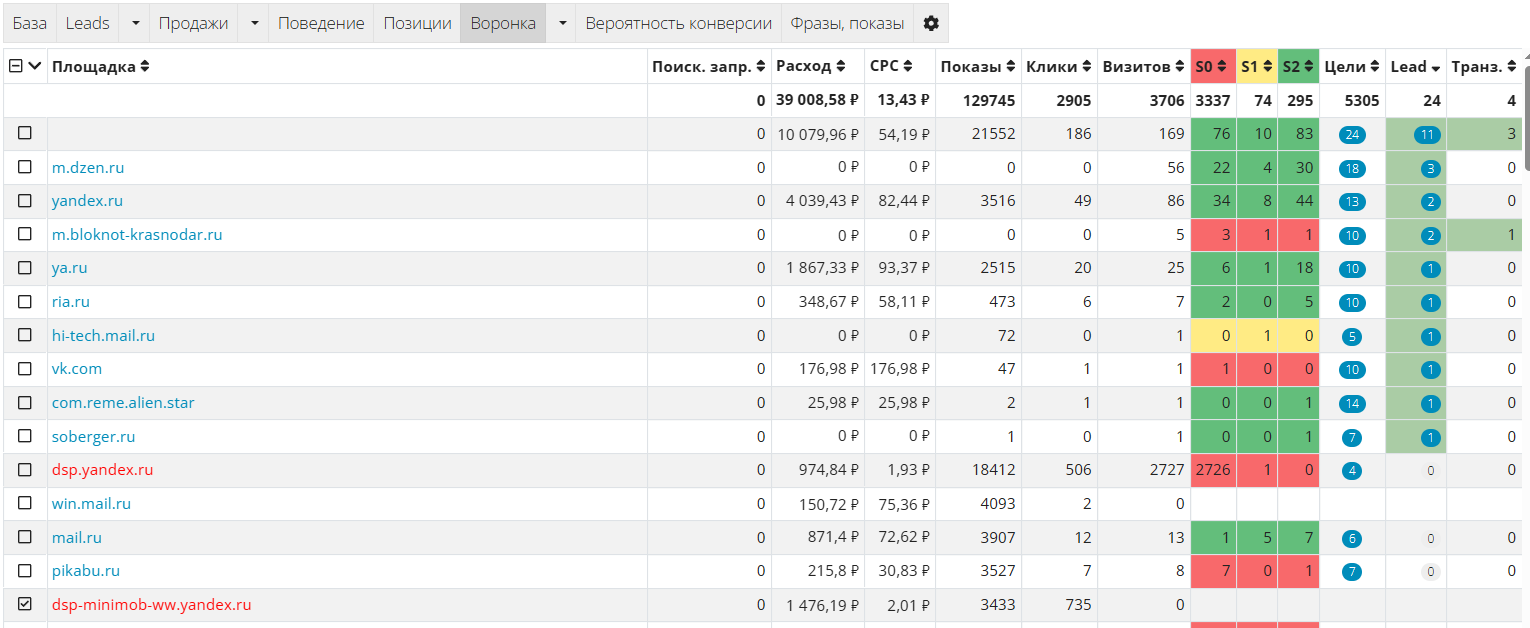Viewport: 1530px width, 628px height.
Task: Tick the checkbox next to mail.ru
Action: 25,537
